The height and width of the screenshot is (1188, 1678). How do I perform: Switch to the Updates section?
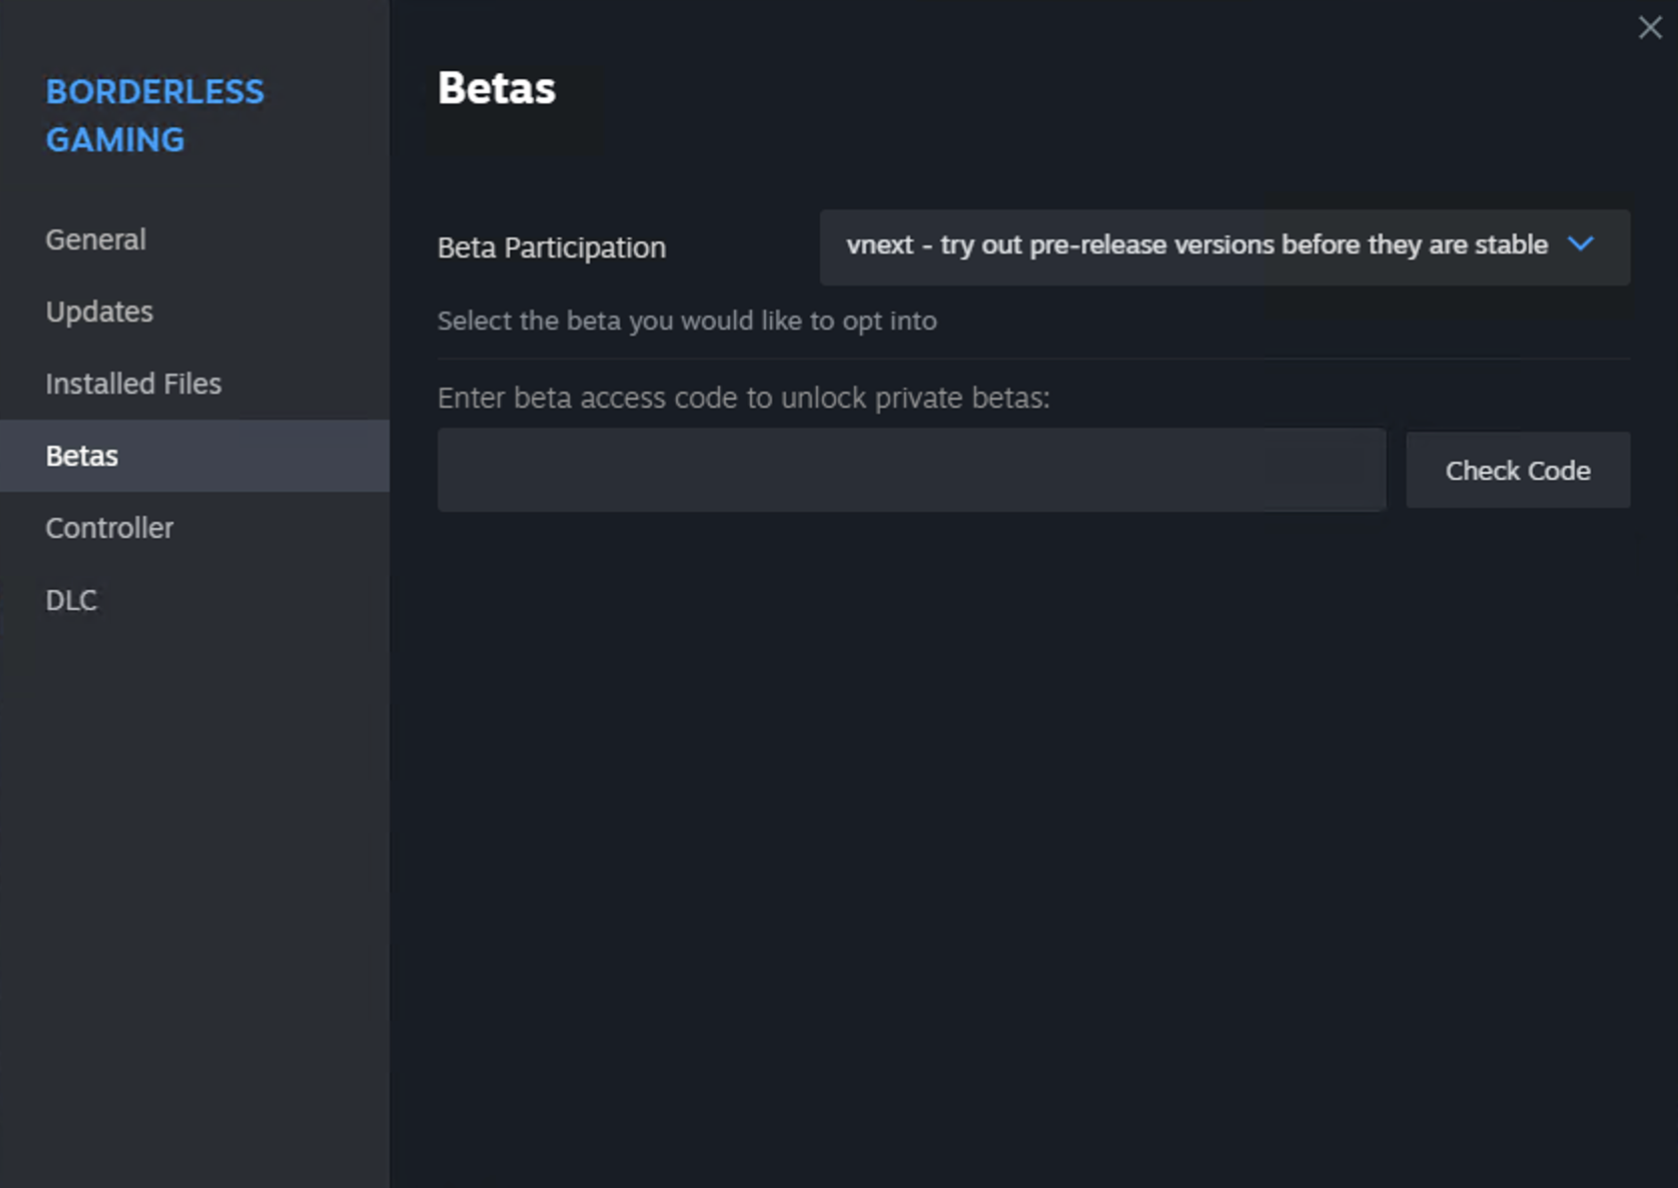coord(99,311)
